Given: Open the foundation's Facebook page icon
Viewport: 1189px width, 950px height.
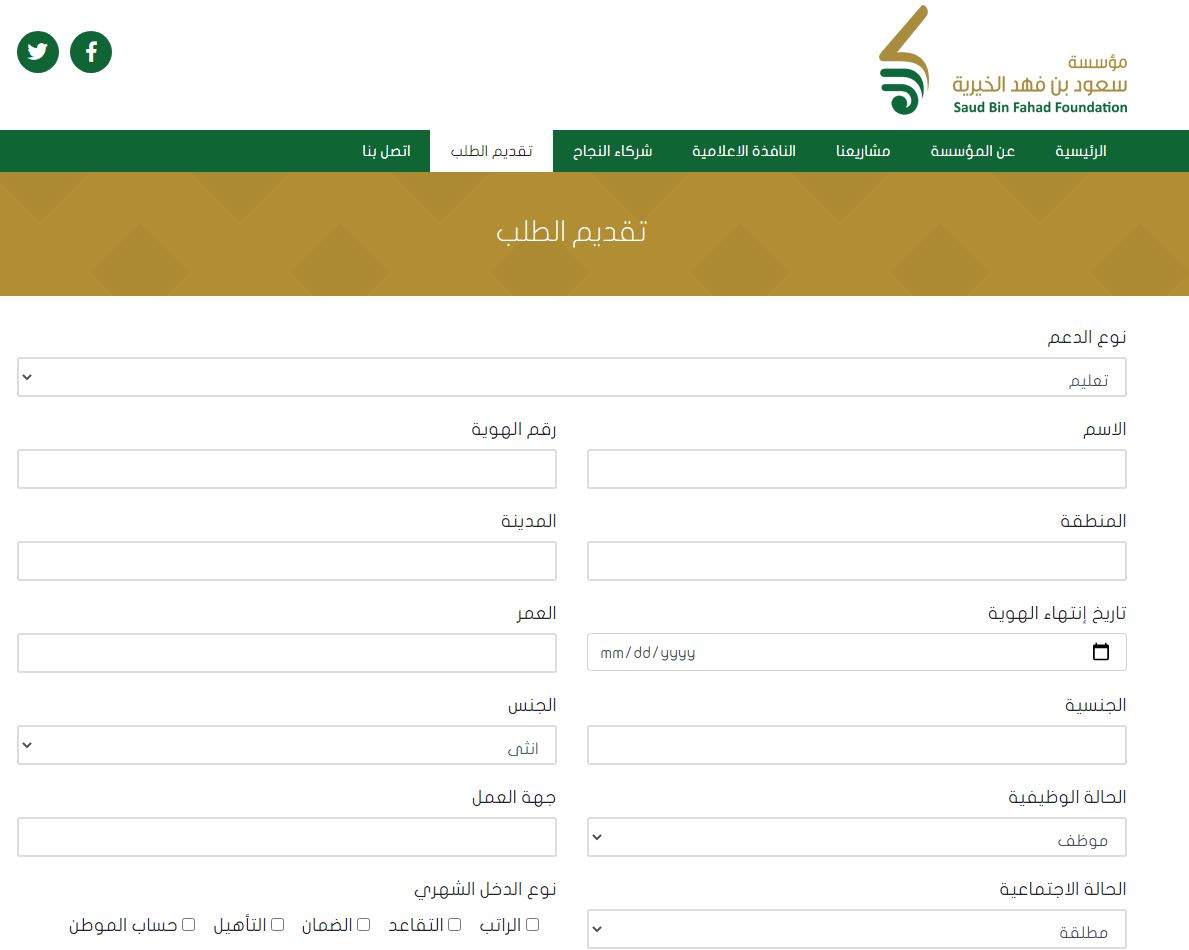Looking at the screenshot, I should (x=91, y=52).
